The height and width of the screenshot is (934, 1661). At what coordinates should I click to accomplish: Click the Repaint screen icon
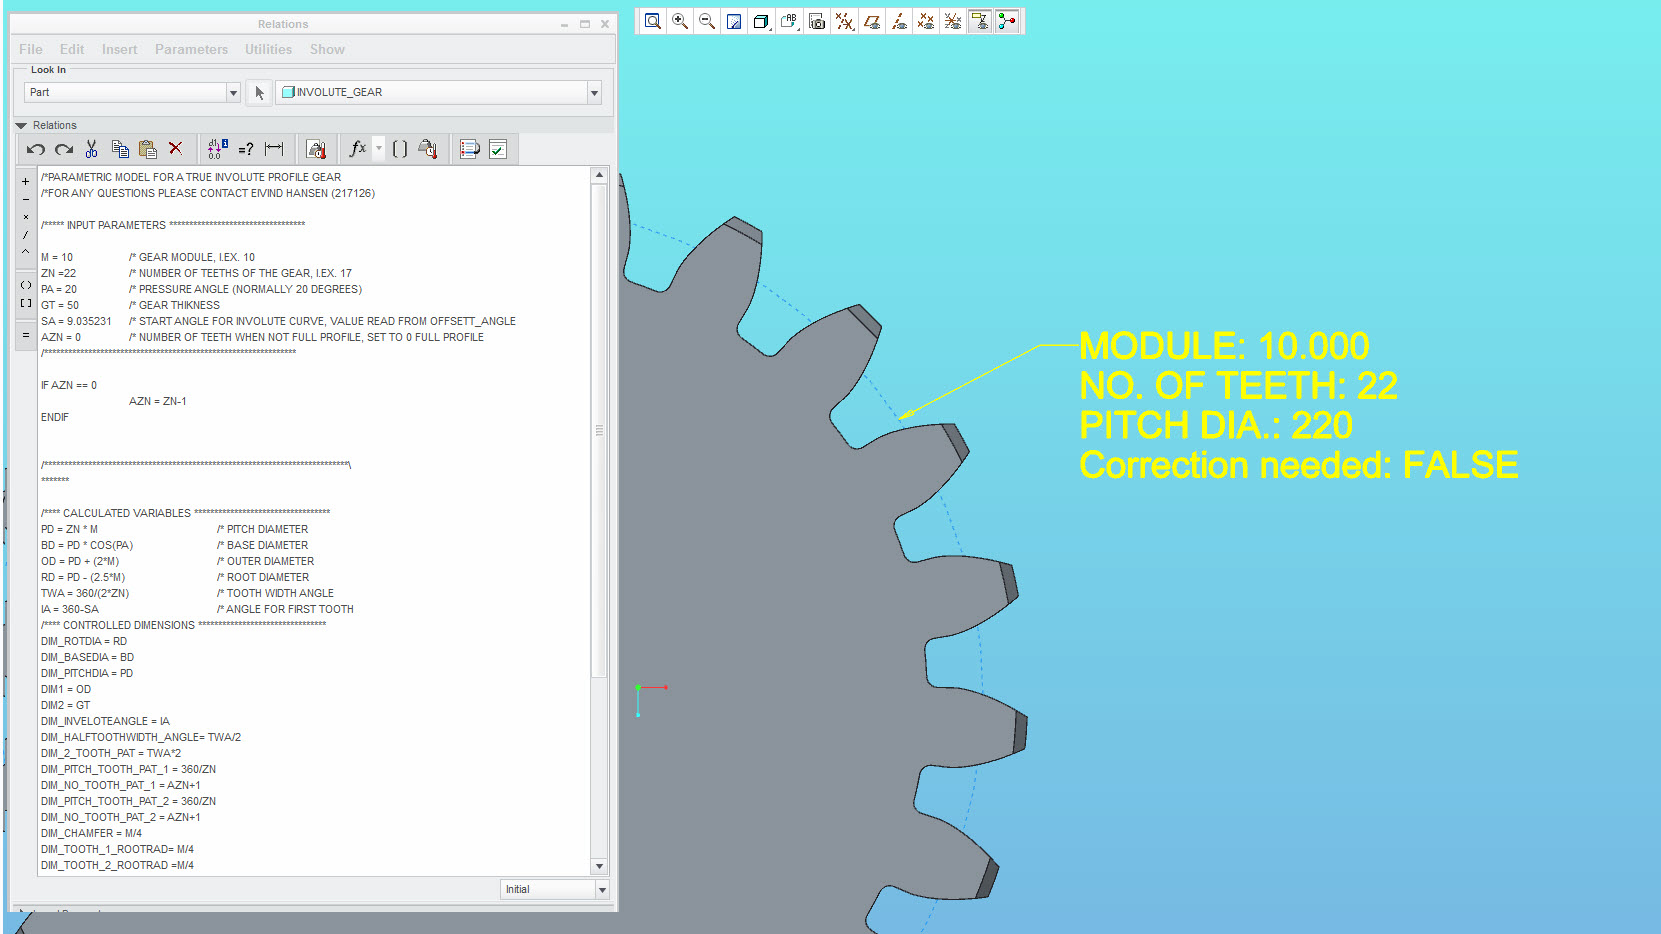(734, 21)
